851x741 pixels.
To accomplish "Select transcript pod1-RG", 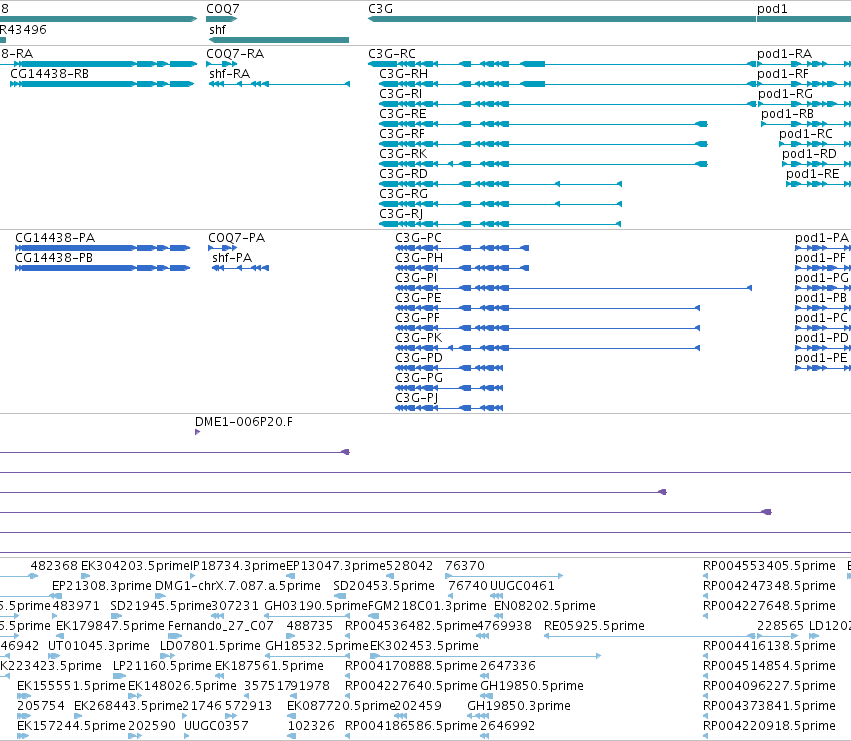I will click(x=785, y=94).
